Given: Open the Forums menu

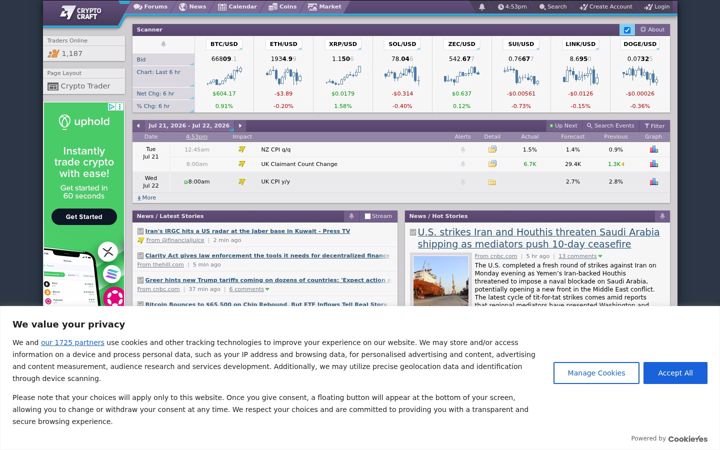Looking at the screenshot, I should (150, 7).
